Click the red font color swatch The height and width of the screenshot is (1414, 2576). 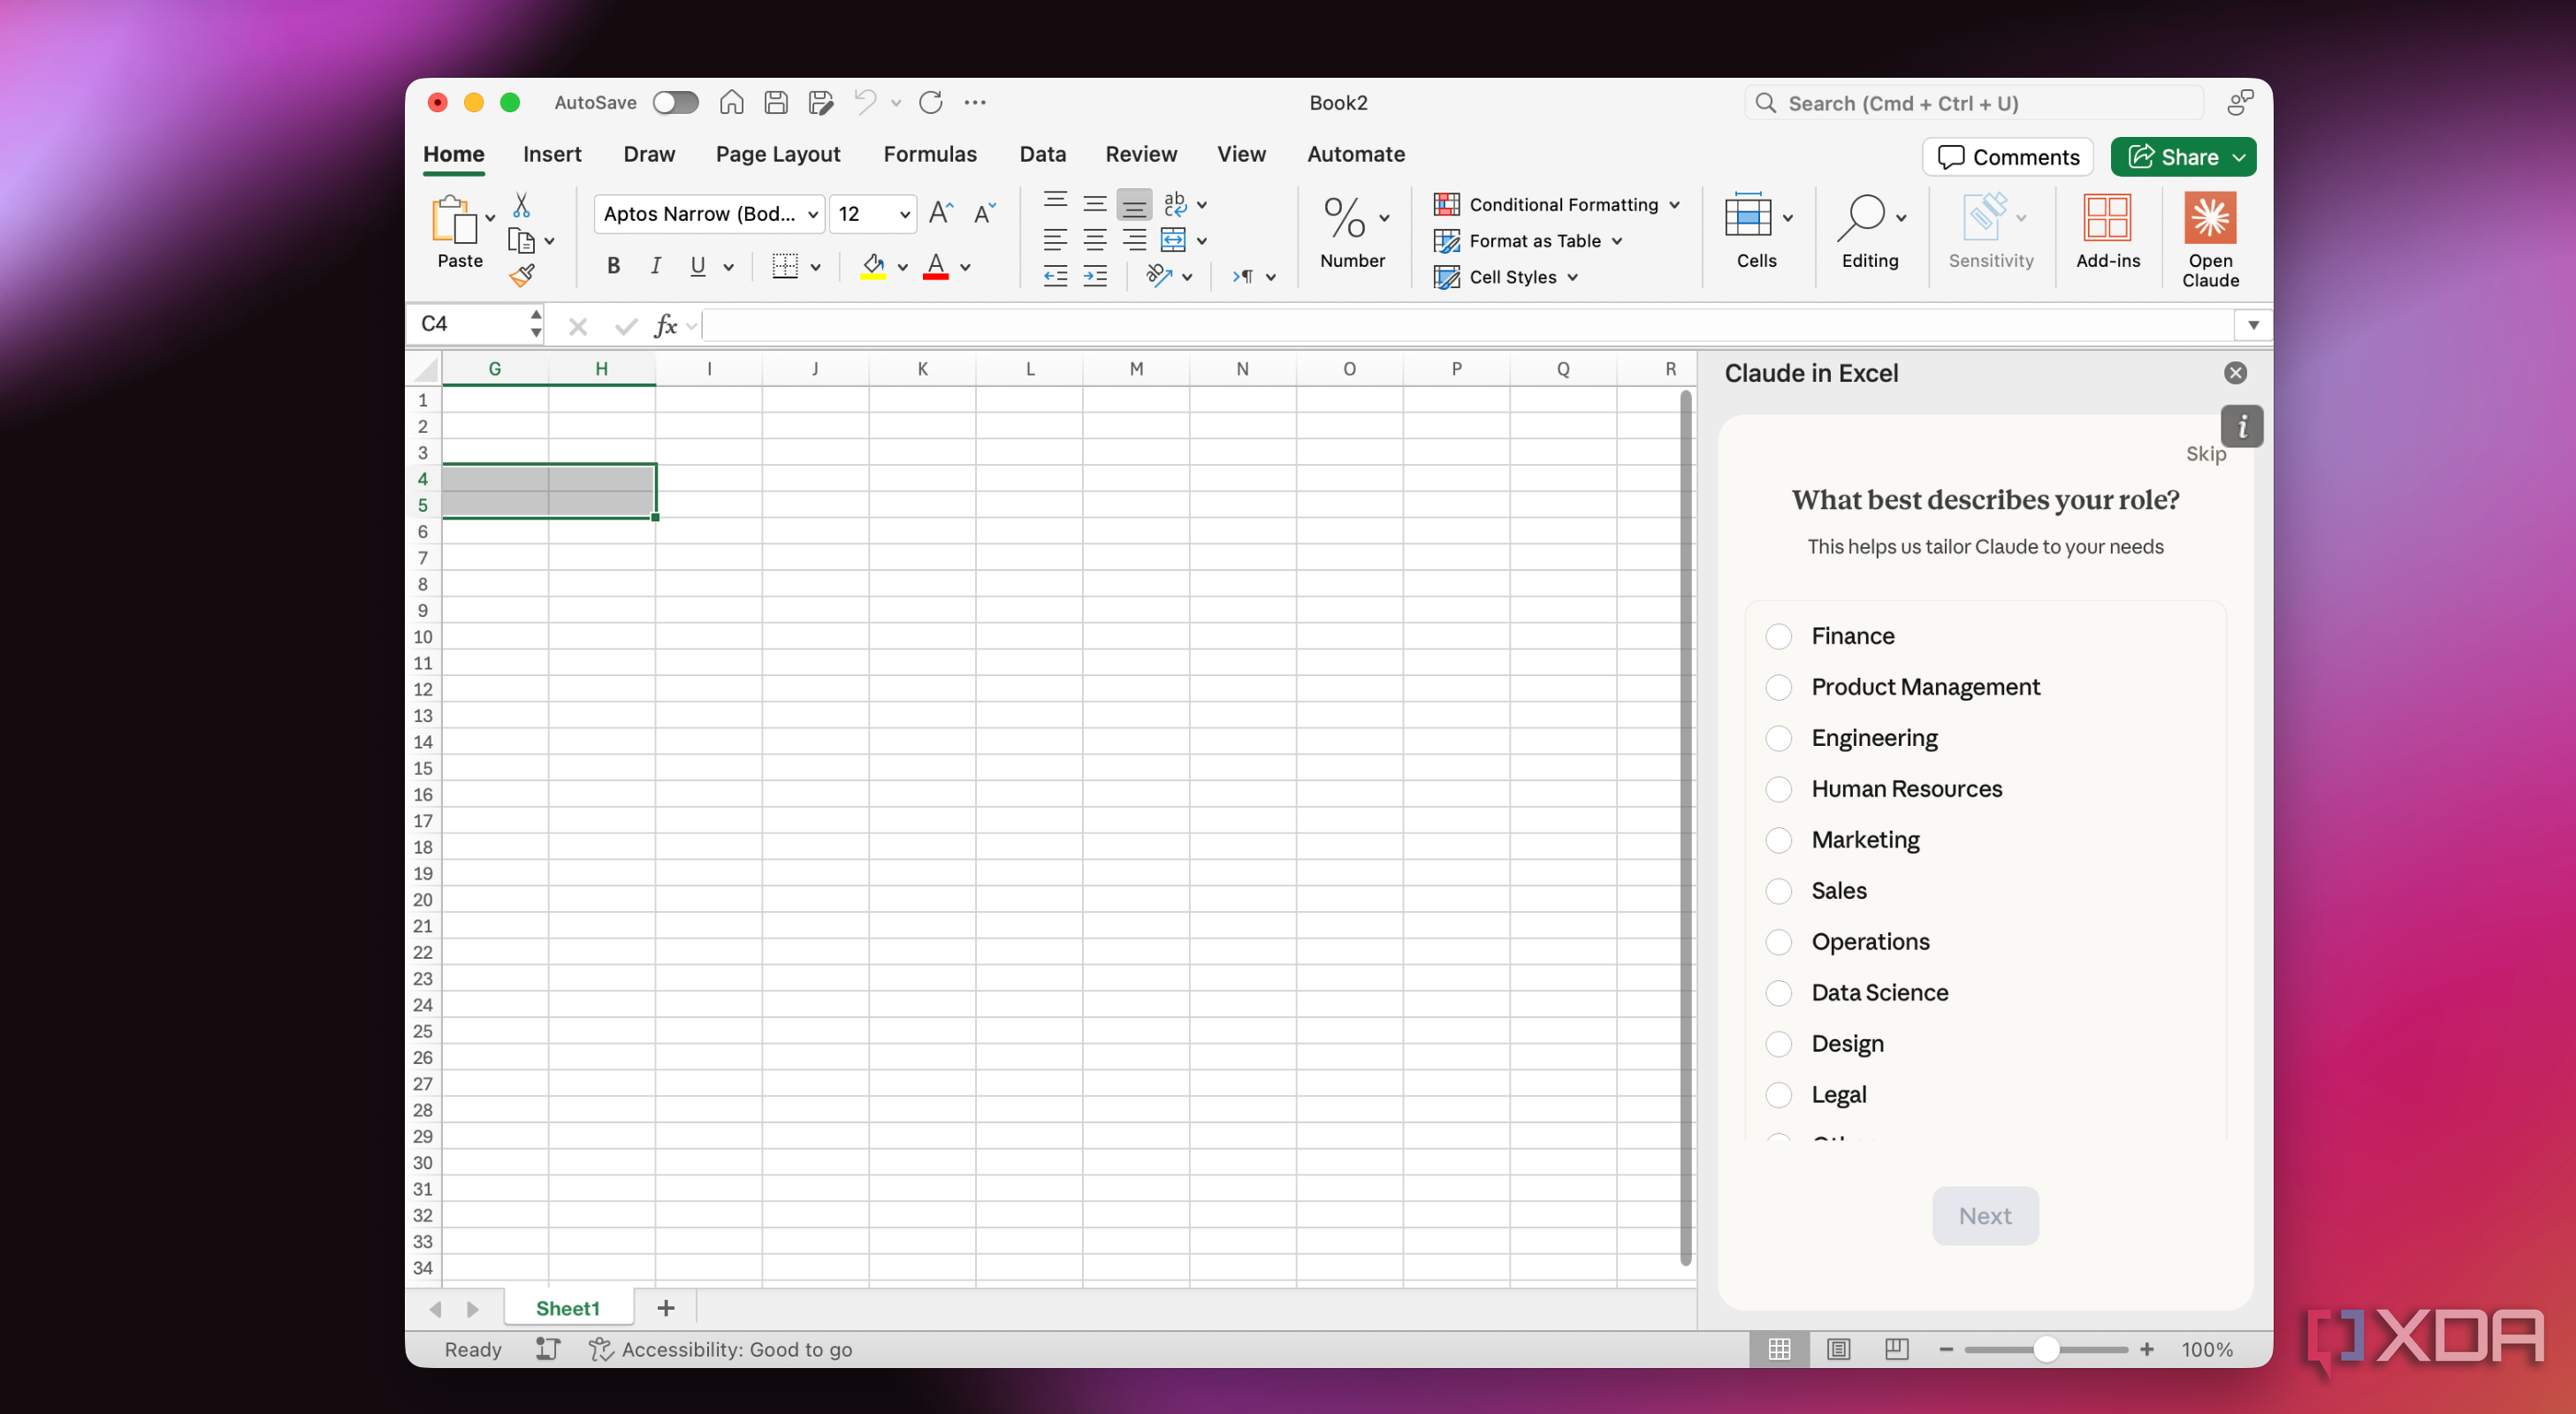click(935, 267)
